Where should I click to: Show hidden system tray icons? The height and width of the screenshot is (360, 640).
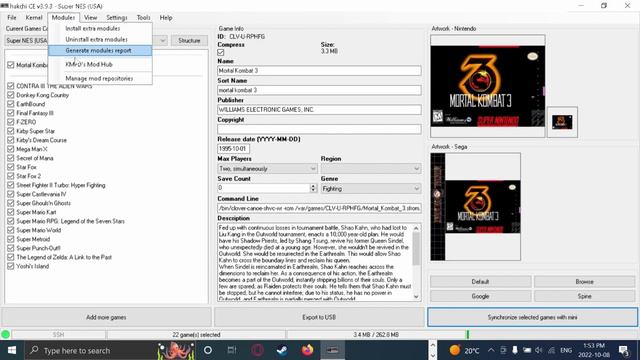[491, 350]
